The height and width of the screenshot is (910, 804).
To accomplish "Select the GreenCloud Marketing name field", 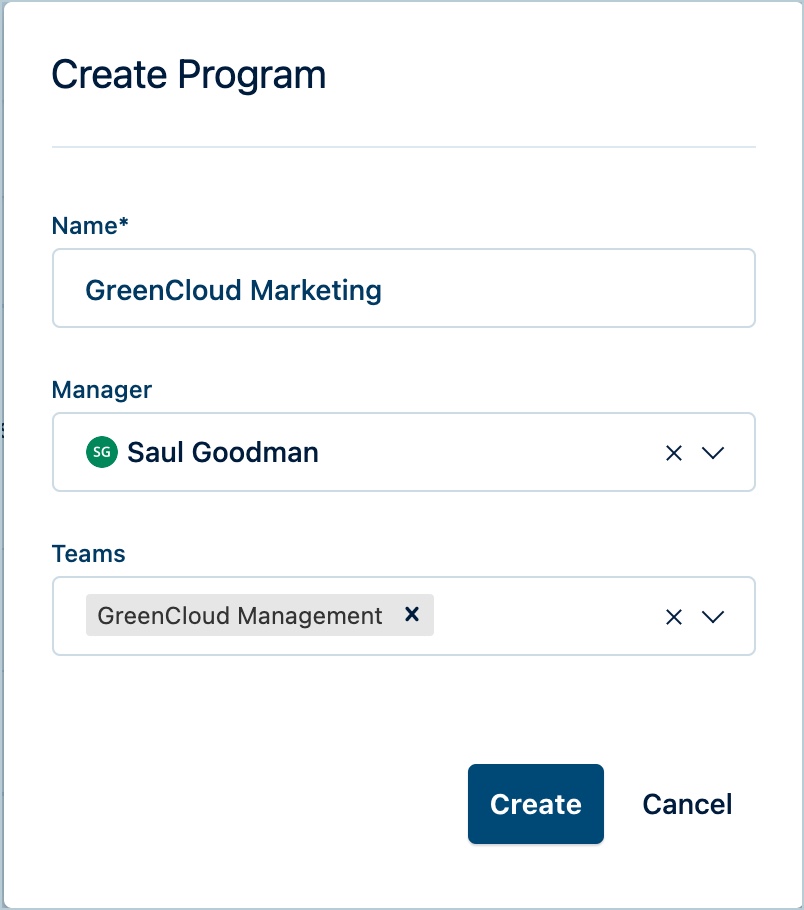I will pyautogui.click(x=403, y=288).
